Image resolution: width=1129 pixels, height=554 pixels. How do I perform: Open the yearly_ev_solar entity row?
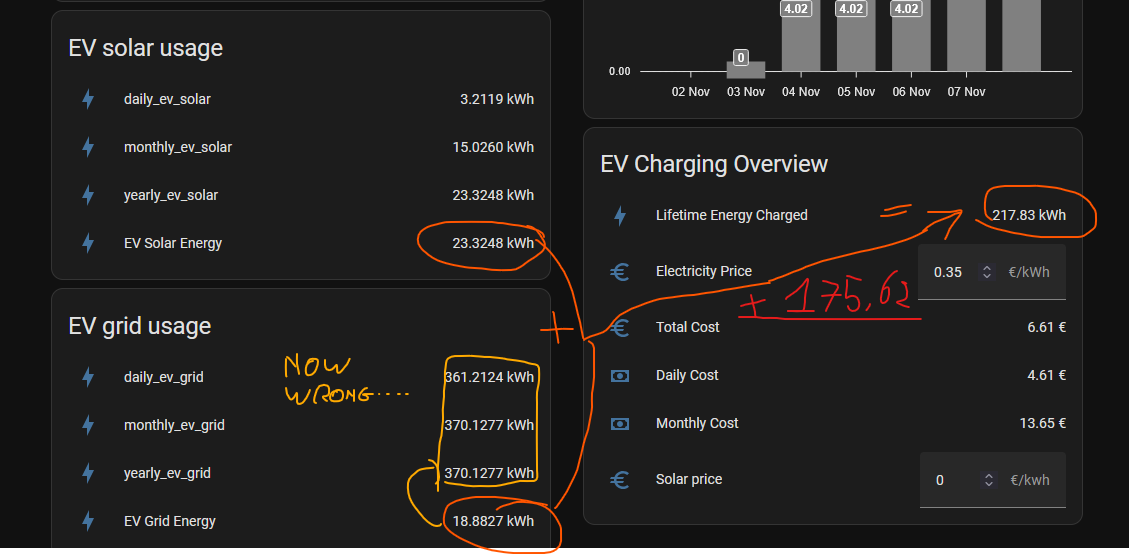(x=301, y=195)
